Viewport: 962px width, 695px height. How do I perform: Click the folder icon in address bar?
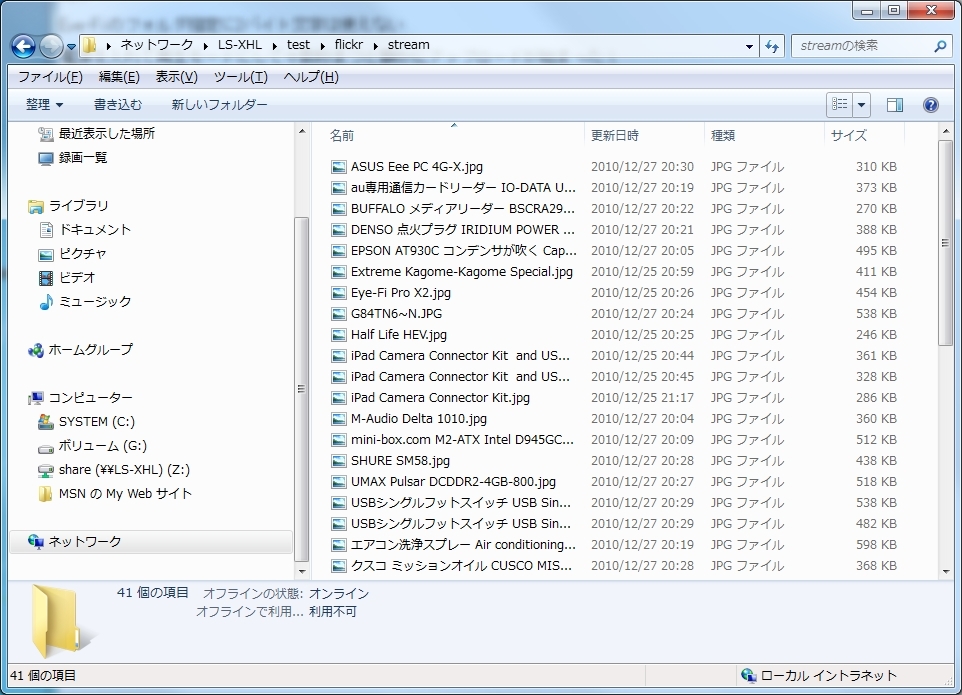click(90, 45)
